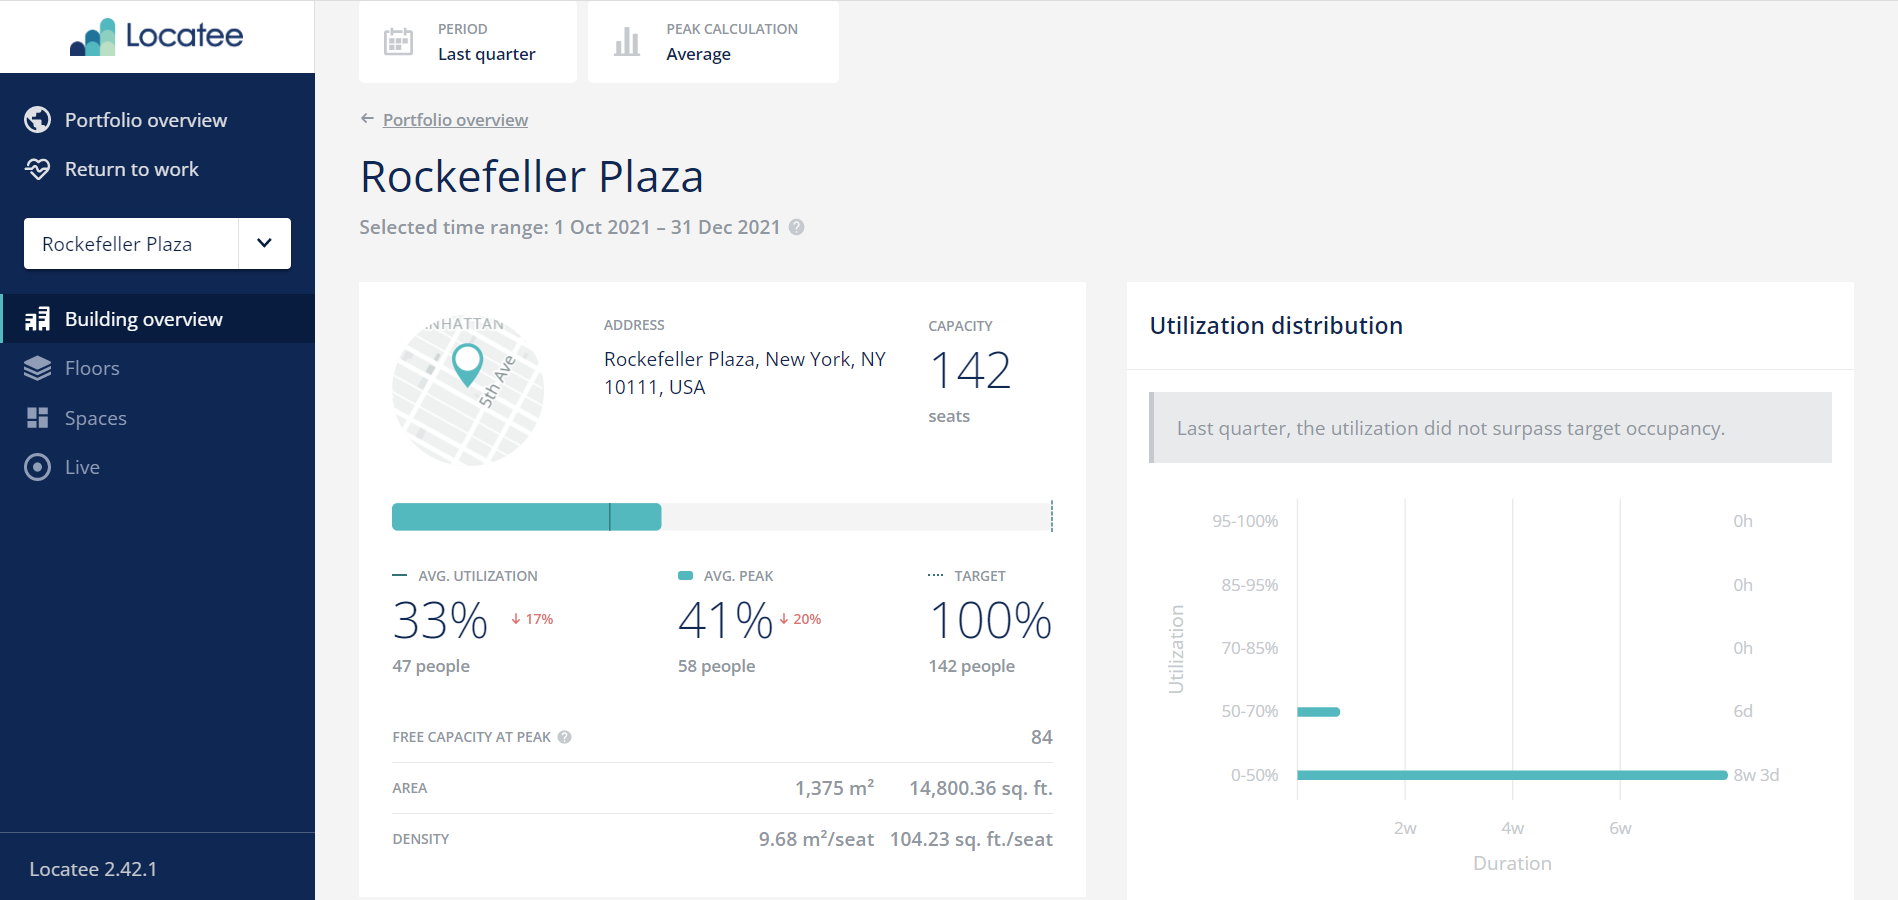Viewport: 1898px width, 900px height.
Task: Click the Avg. Peak 41% value
Action: pyautogui.click(x=726, y=620)
